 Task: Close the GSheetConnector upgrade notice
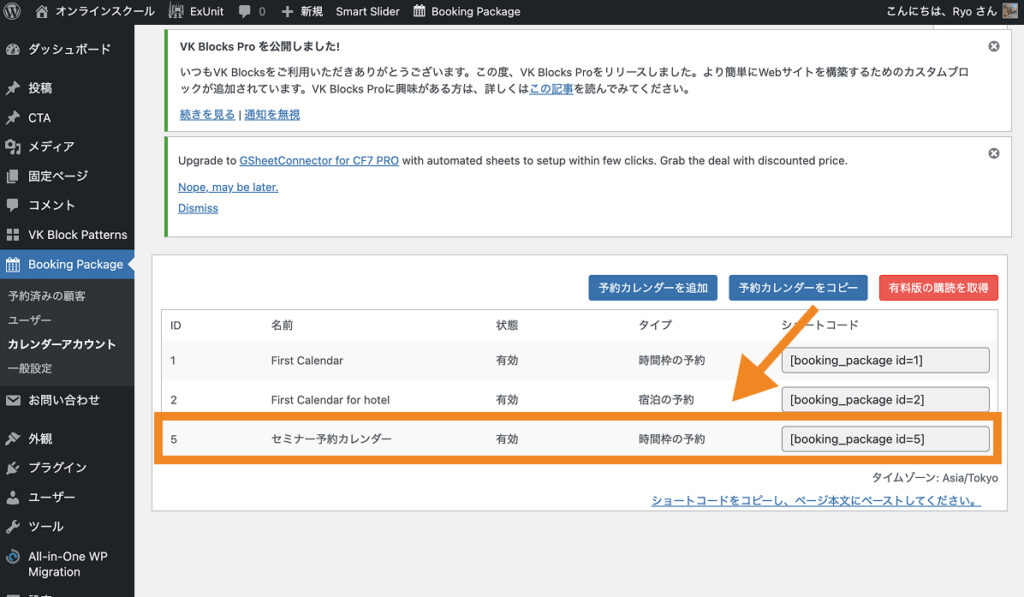(x=993, y=153)
